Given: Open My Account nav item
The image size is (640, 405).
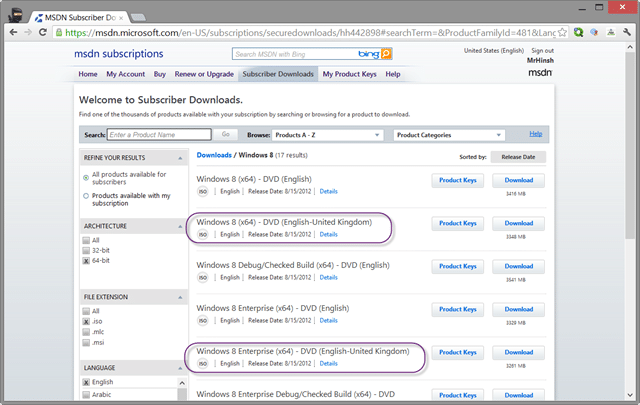Looking at the screenshot, I should tap(126, 74).
